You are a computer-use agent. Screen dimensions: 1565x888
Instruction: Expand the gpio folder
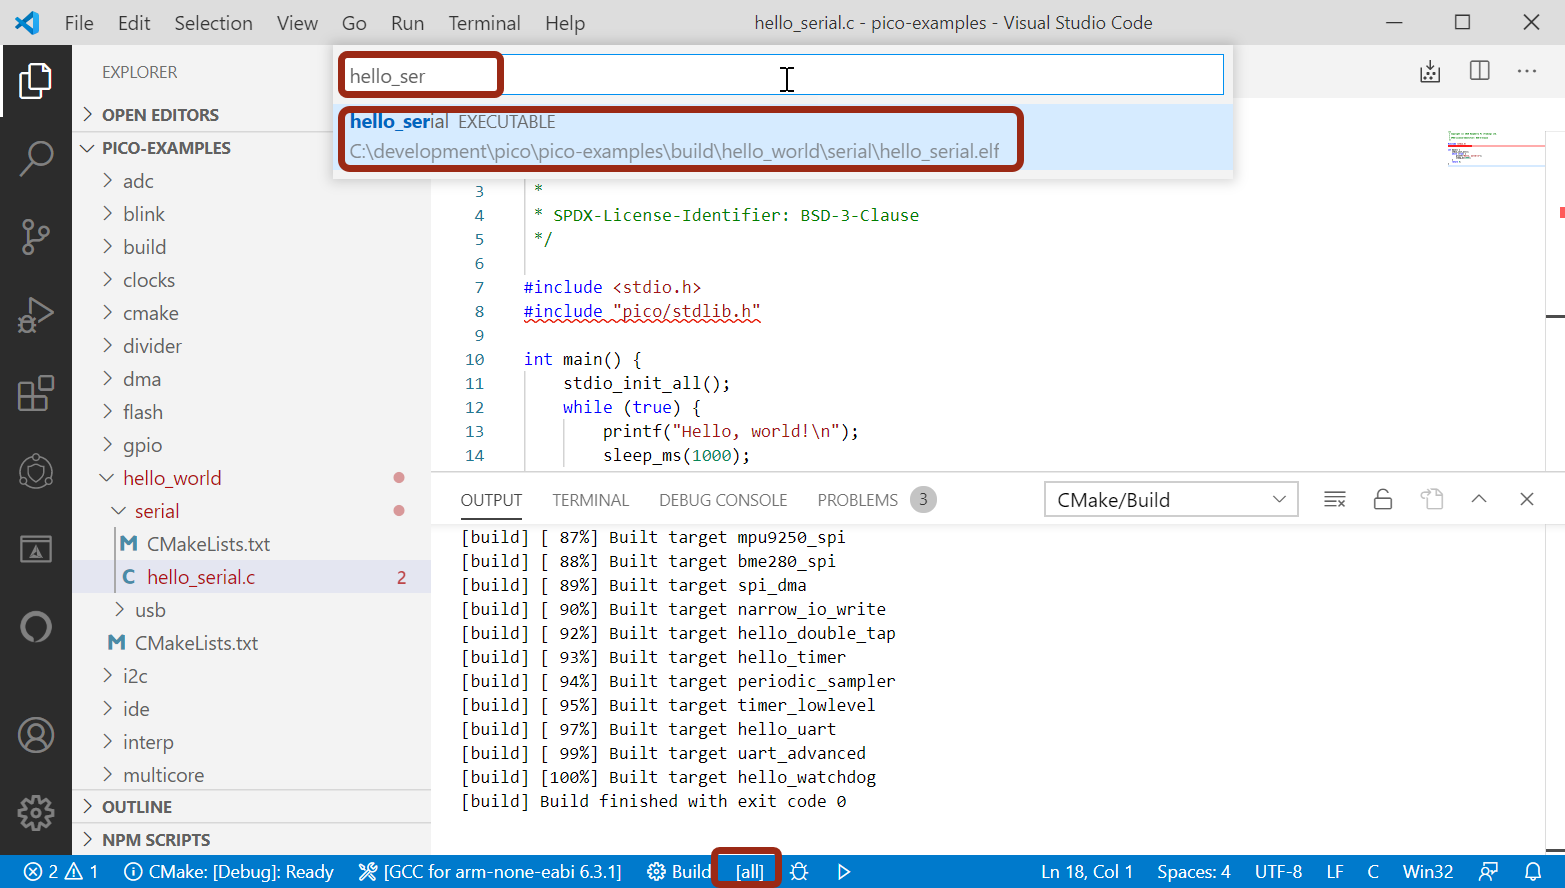[x=251, y=445]
